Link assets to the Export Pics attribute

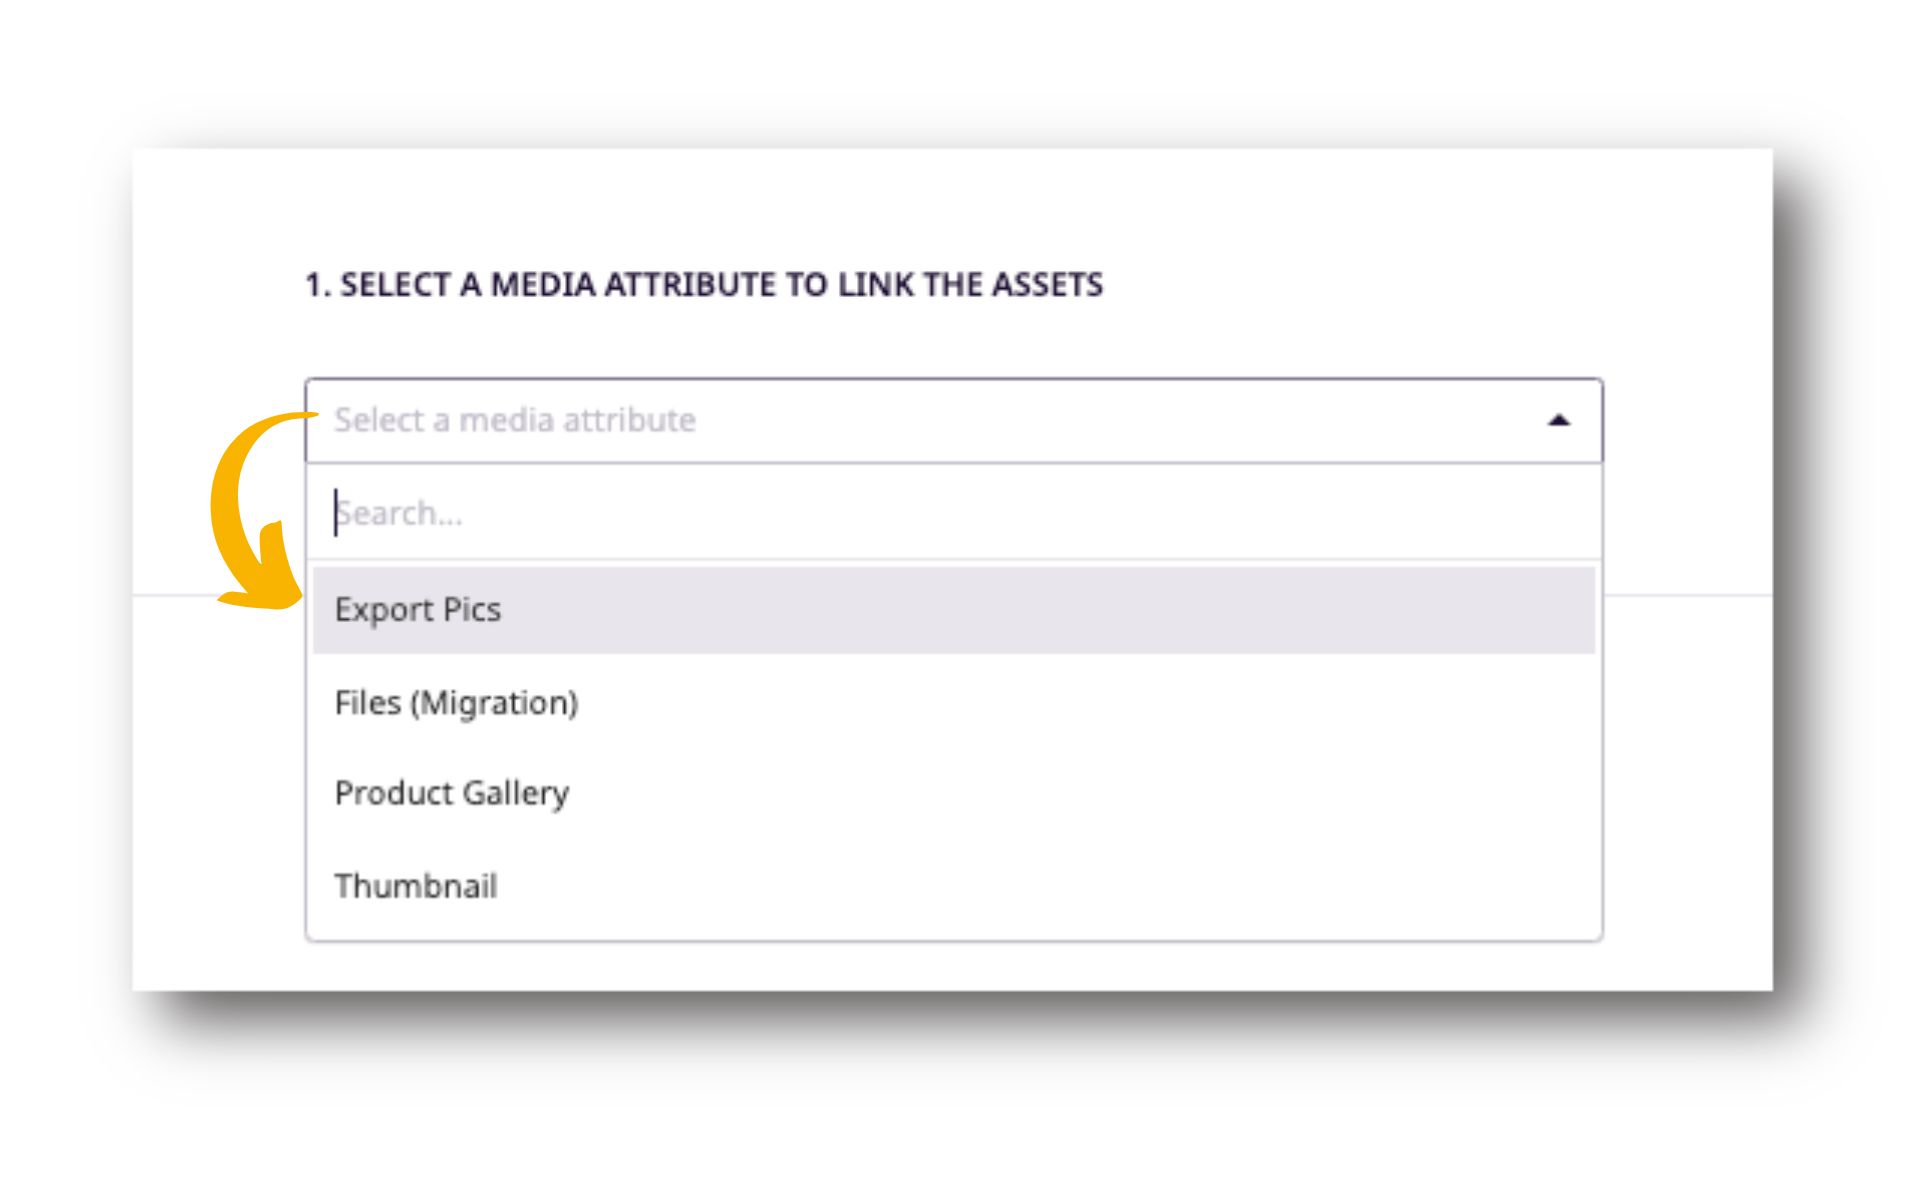[x=418, y=610]
